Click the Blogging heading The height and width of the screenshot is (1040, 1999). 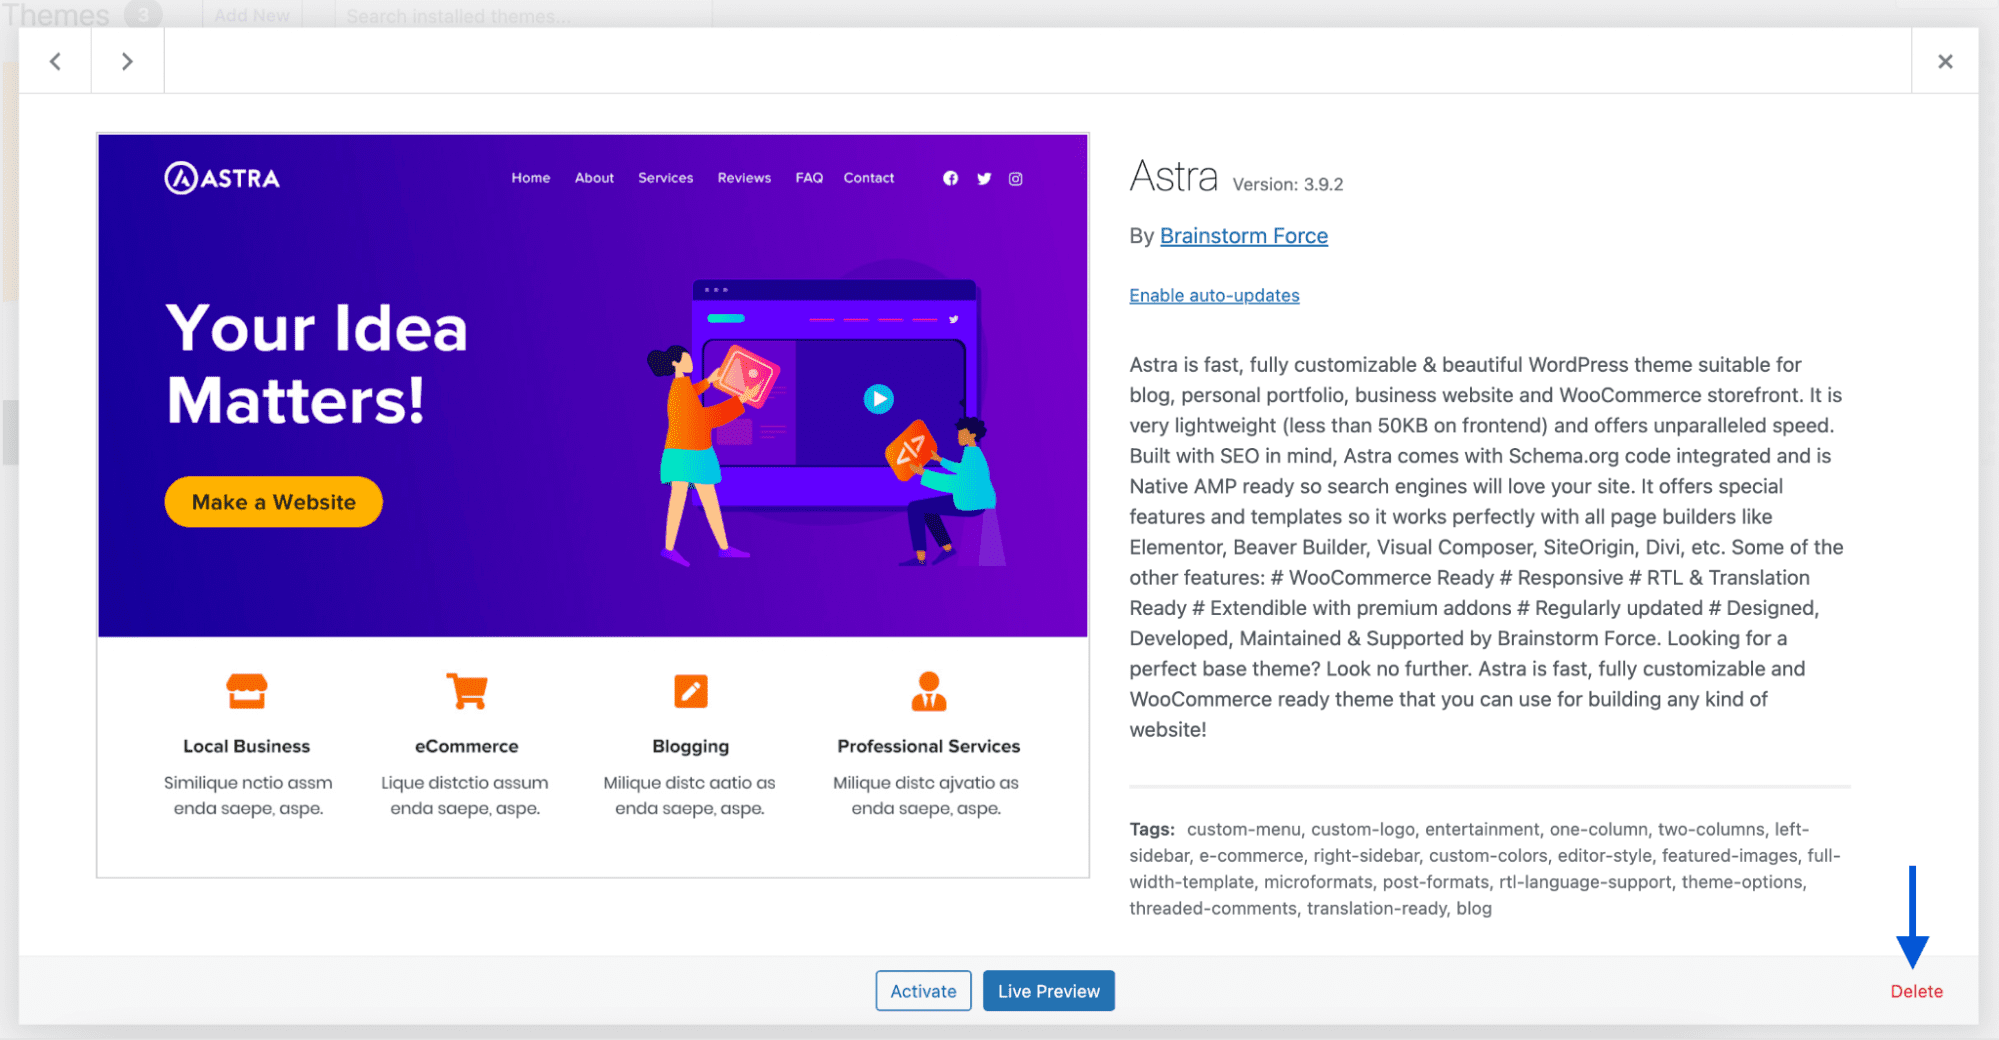pyautogui.click(x=690, y=746)
